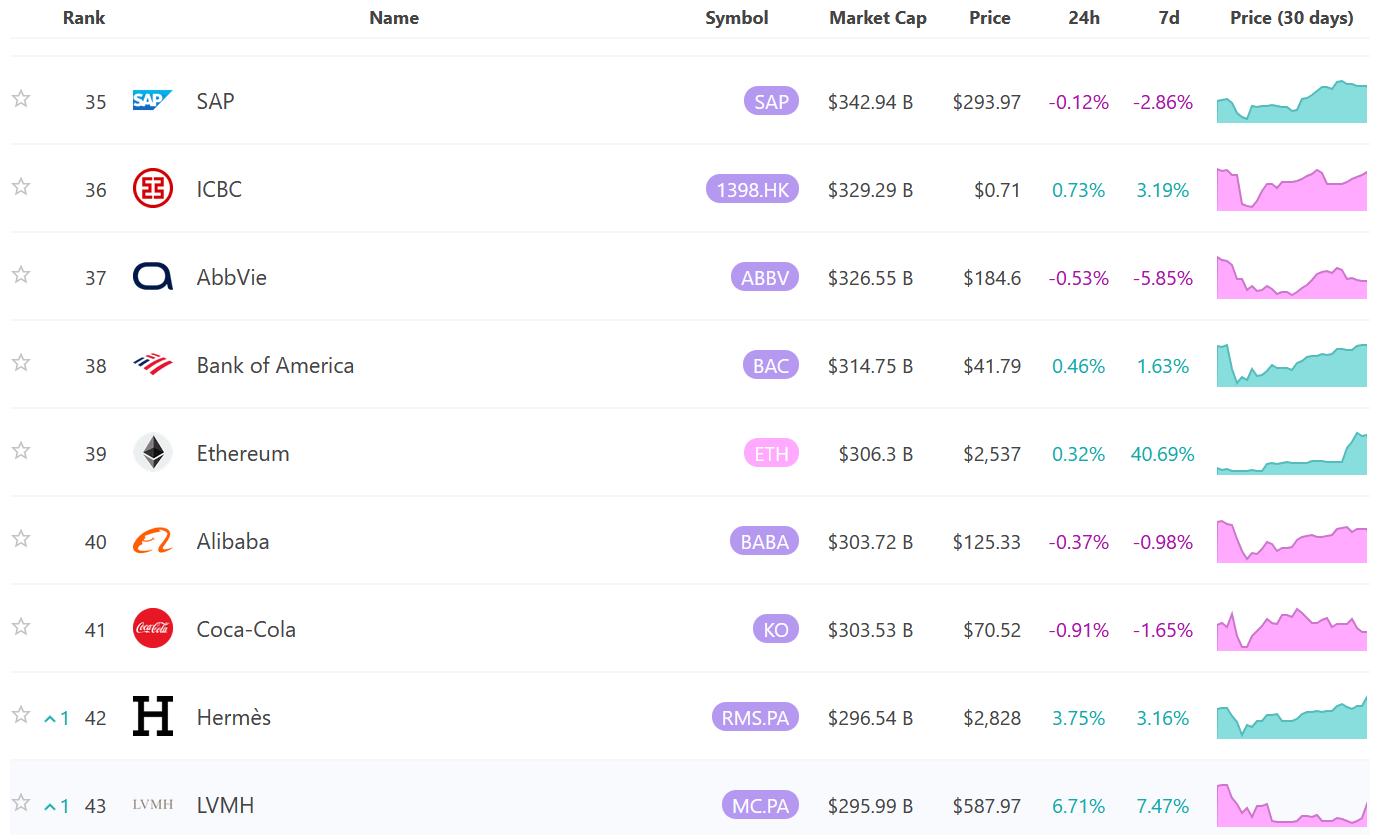Open the LVMH company page
1378x835 pixels.
click(225, 805)
